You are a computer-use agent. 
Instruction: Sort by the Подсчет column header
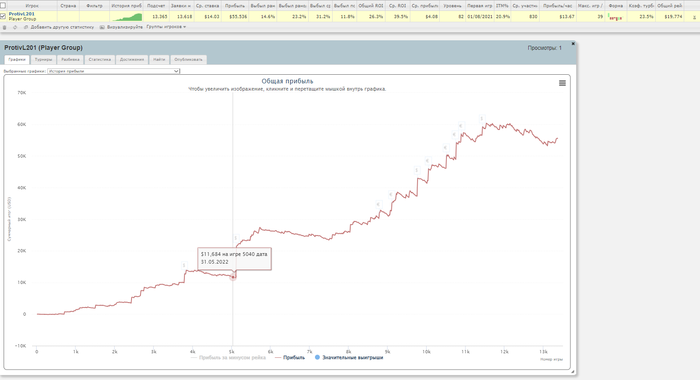coord(156,6)
